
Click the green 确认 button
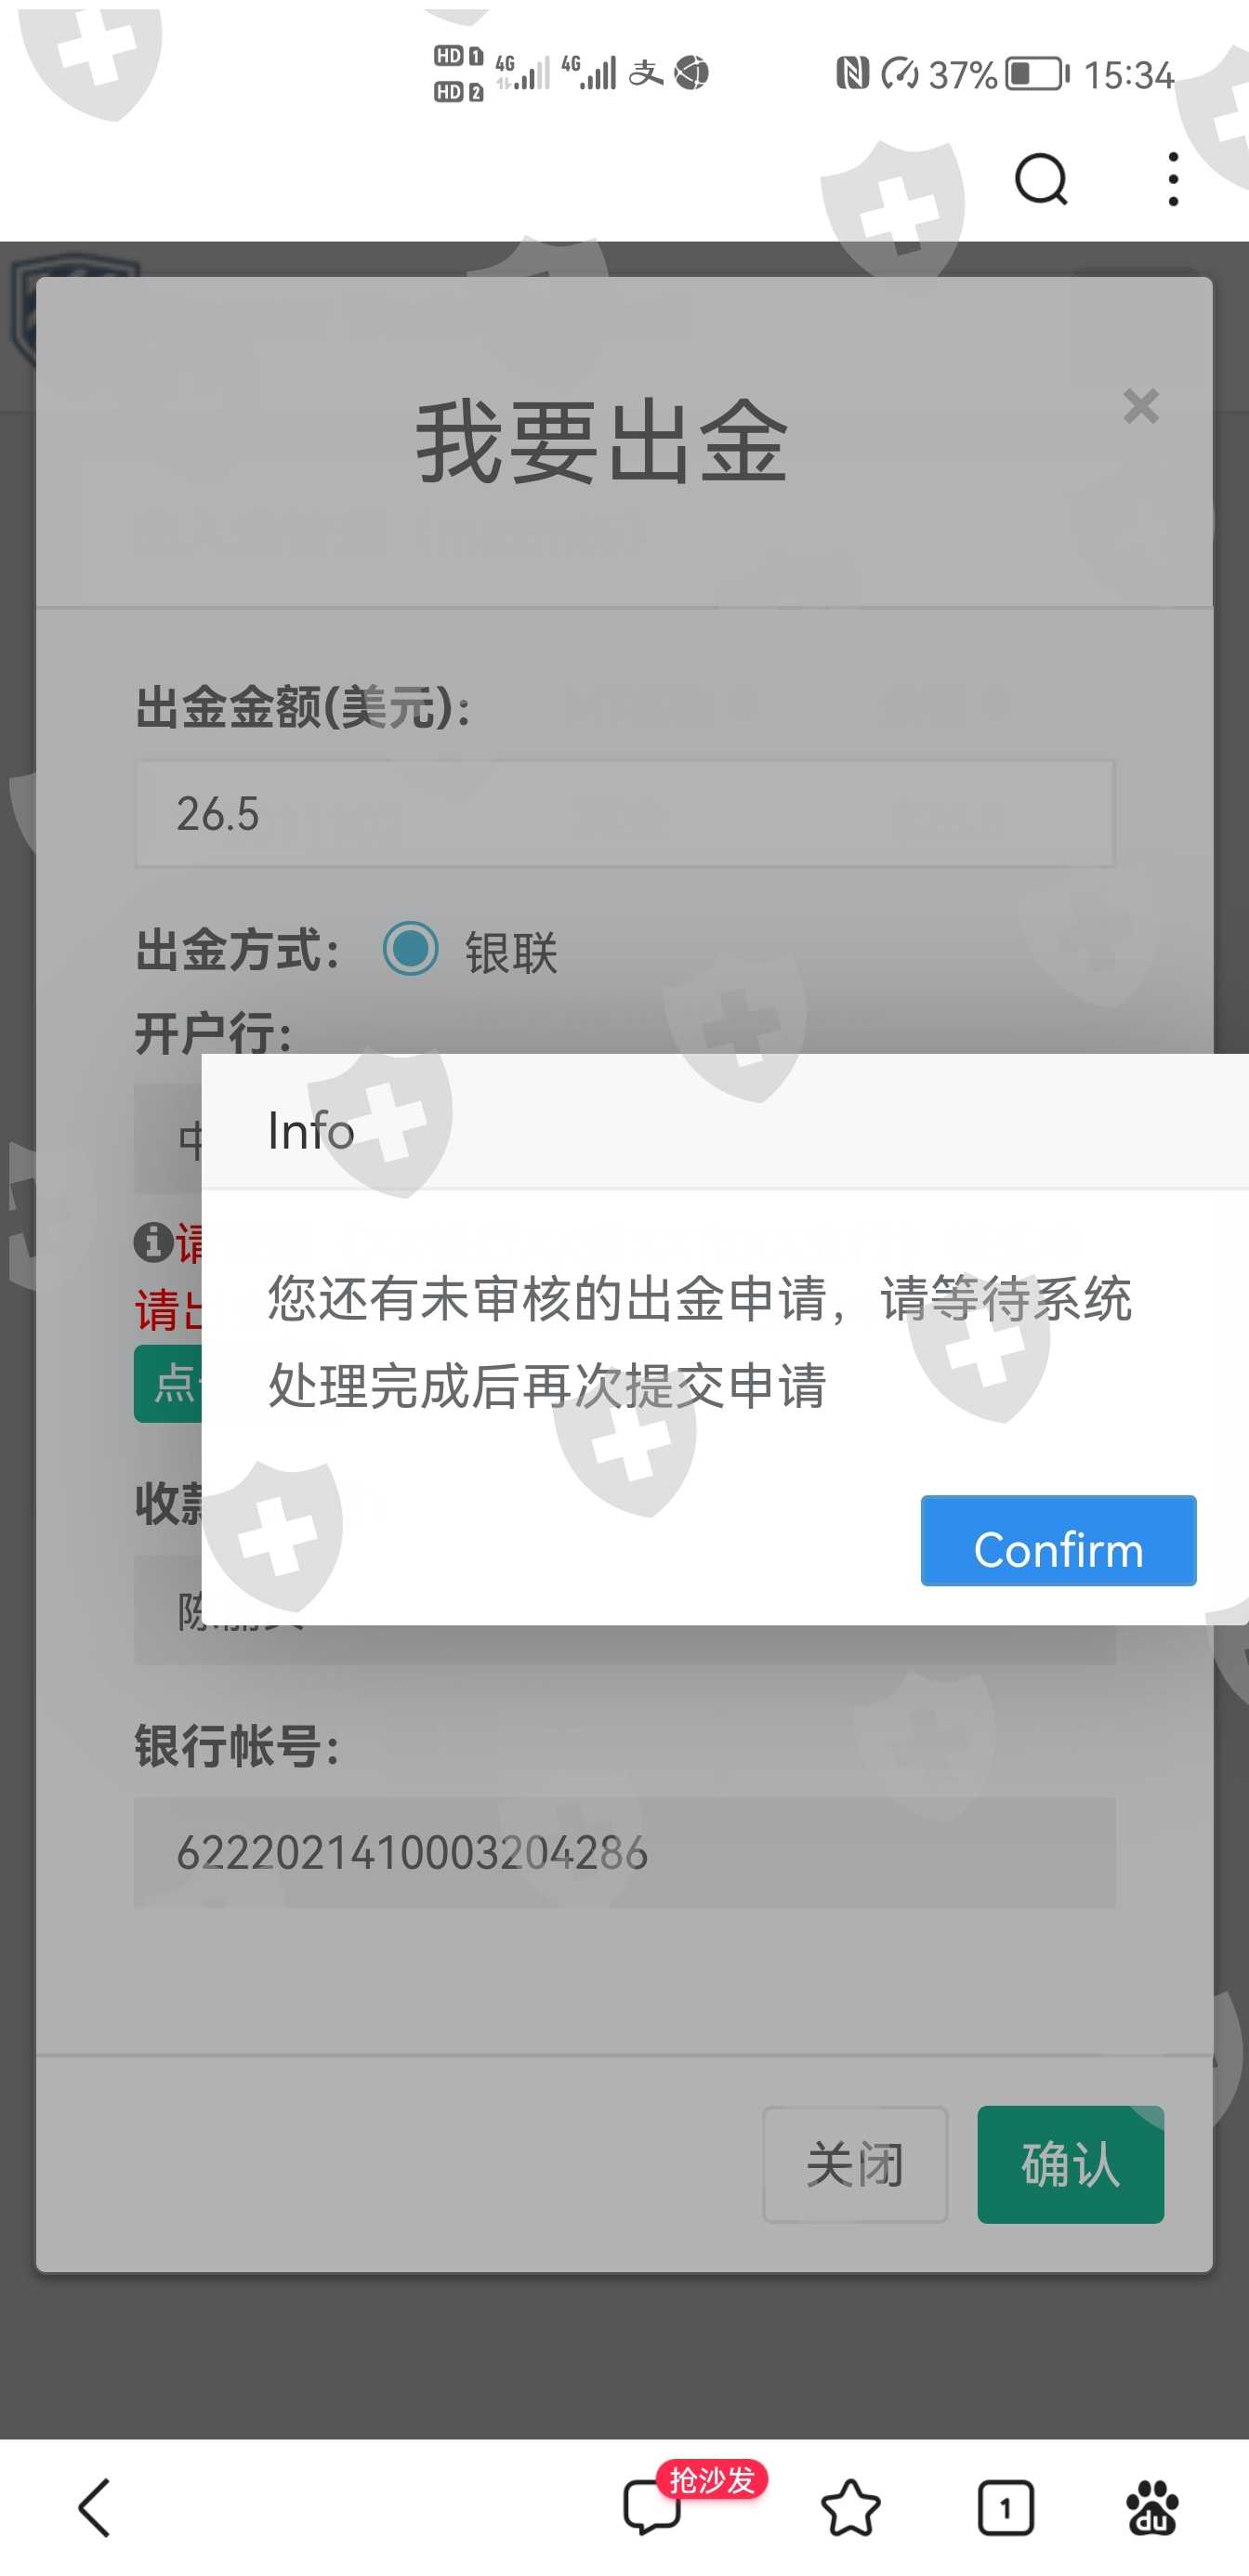pyautogui.click(x=1070, y=2164)
